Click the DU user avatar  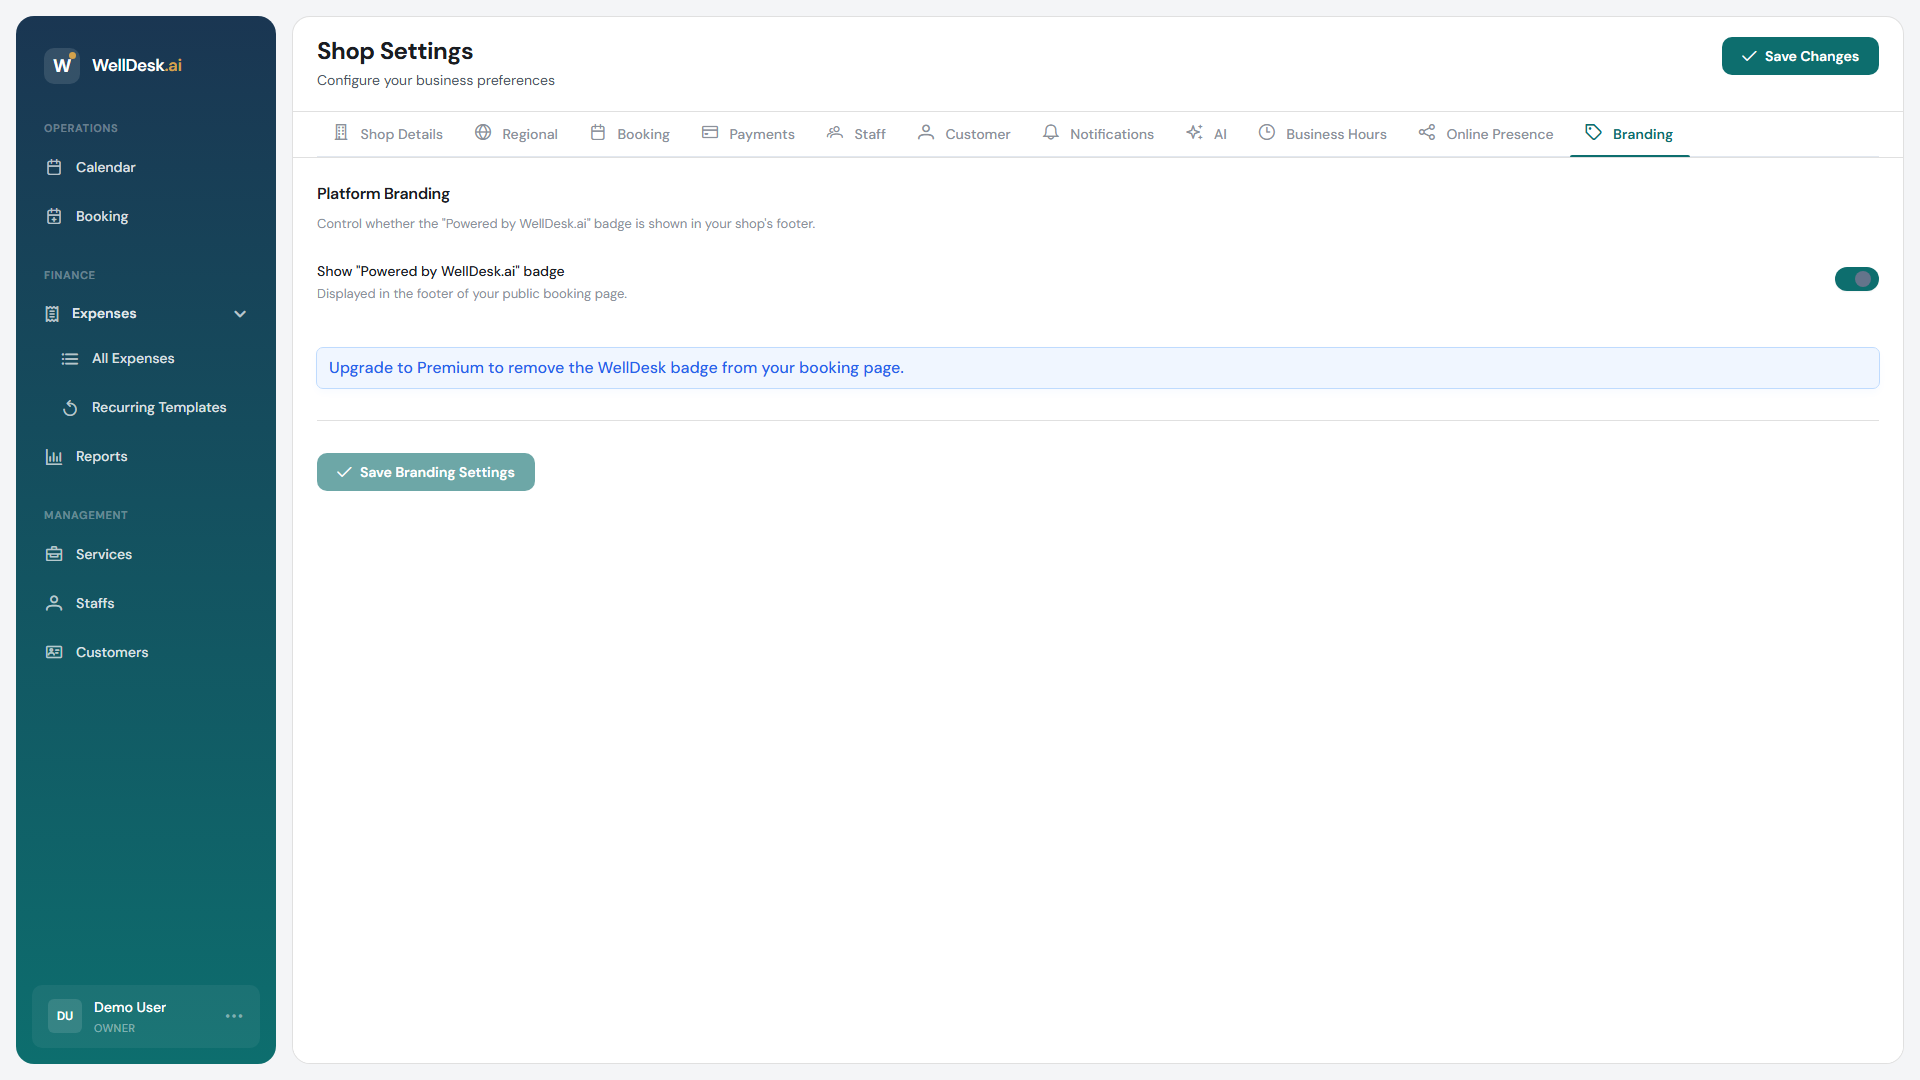point(65,1016)
